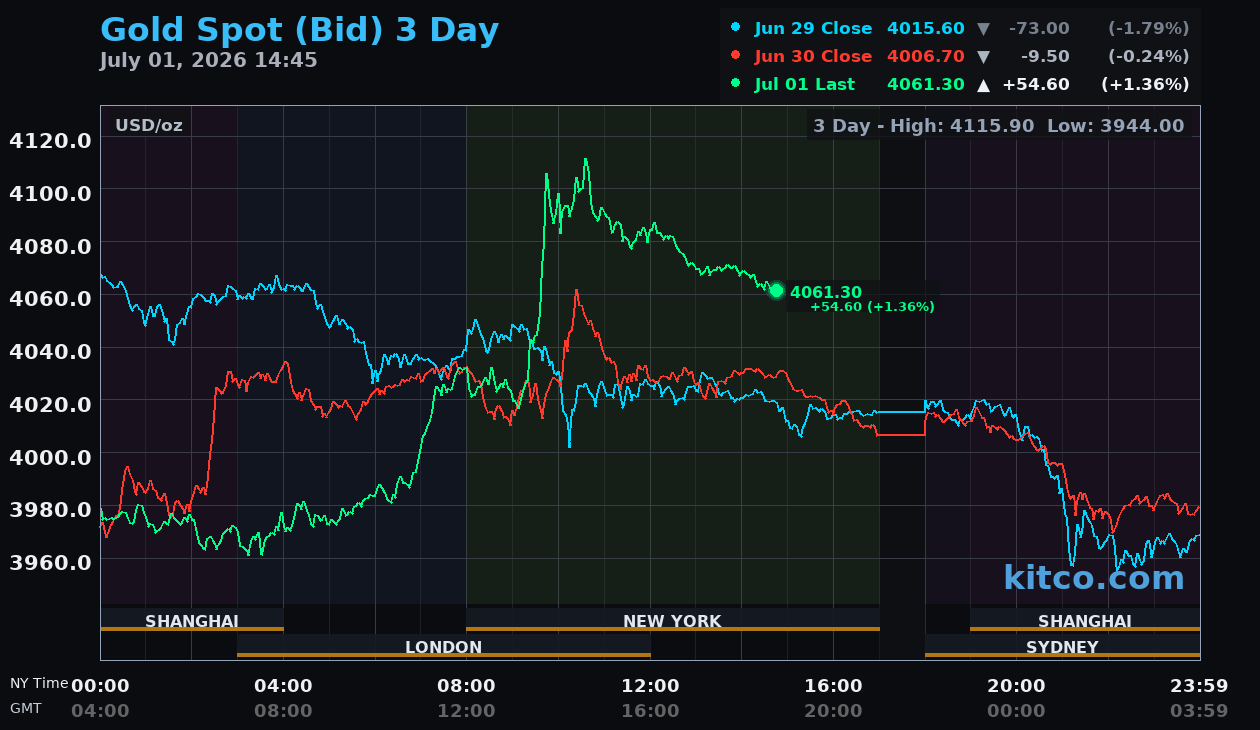Screen dimensions: 1260x730
Task: Click the '3 Day - High: 4115.90' text
Action: pyautogui.click(x=924, y=126)
